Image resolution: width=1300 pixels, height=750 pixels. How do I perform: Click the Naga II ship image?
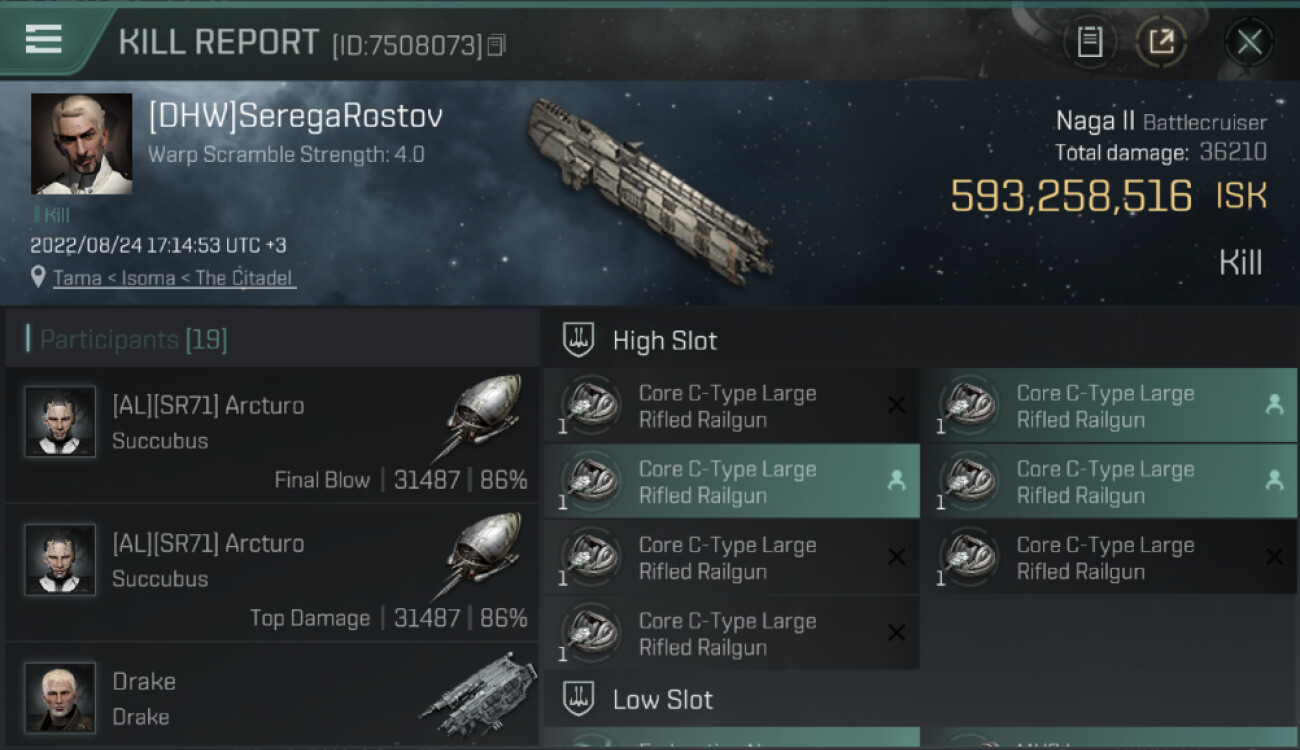[x=648, y=186]
